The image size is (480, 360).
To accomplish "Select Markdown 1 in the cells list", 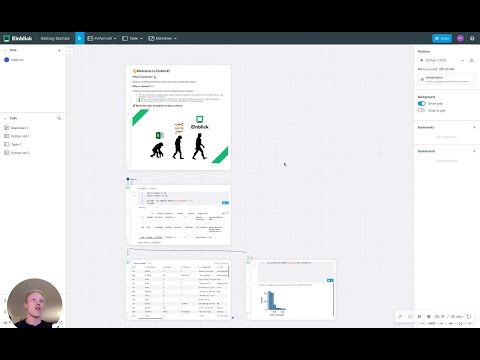I will pyautogui.click(x=16, y=128).
